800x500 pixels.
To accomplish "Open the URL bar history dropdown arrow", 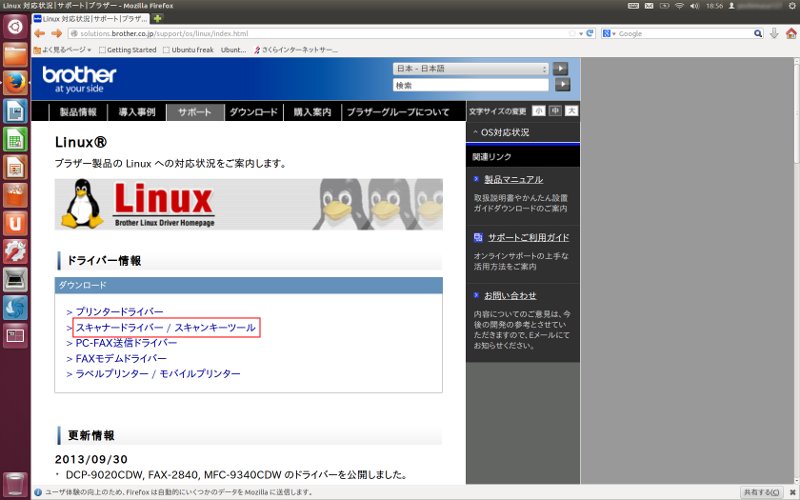I will click(x=581, y=34).
